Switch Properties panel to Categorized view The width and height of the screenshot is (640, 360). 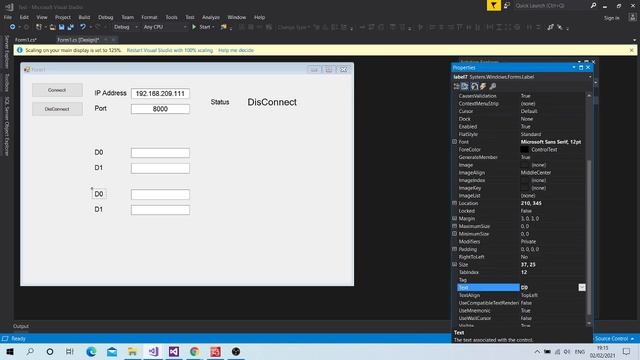pos(457,86)
